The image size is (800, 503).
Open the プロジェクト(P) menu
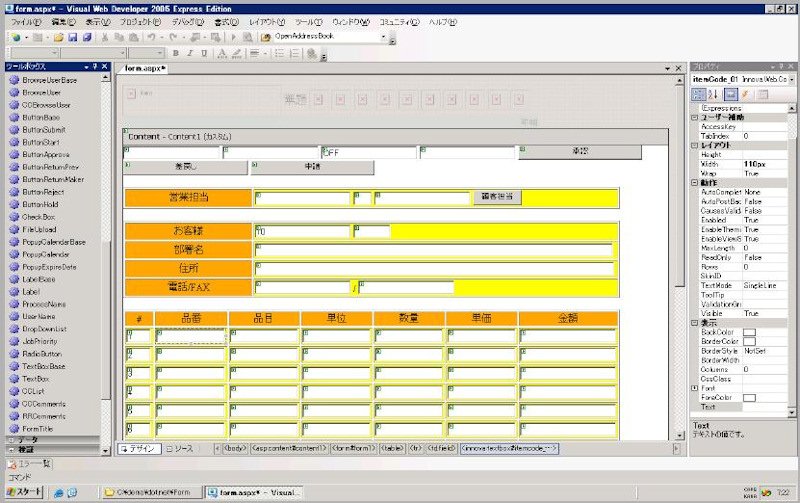[140, 22]
